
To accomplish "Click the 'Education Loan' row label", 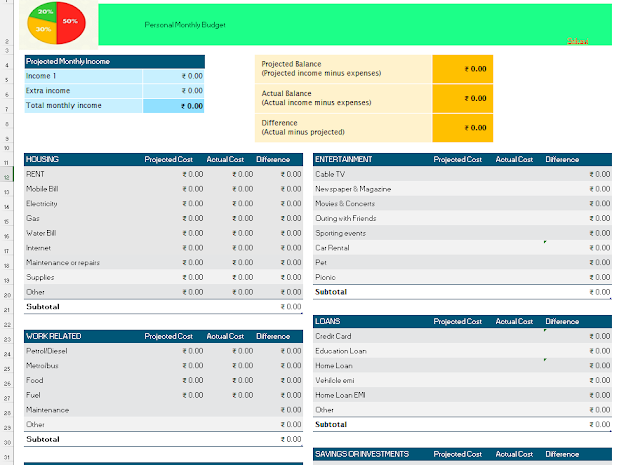I will click(341, 351).
